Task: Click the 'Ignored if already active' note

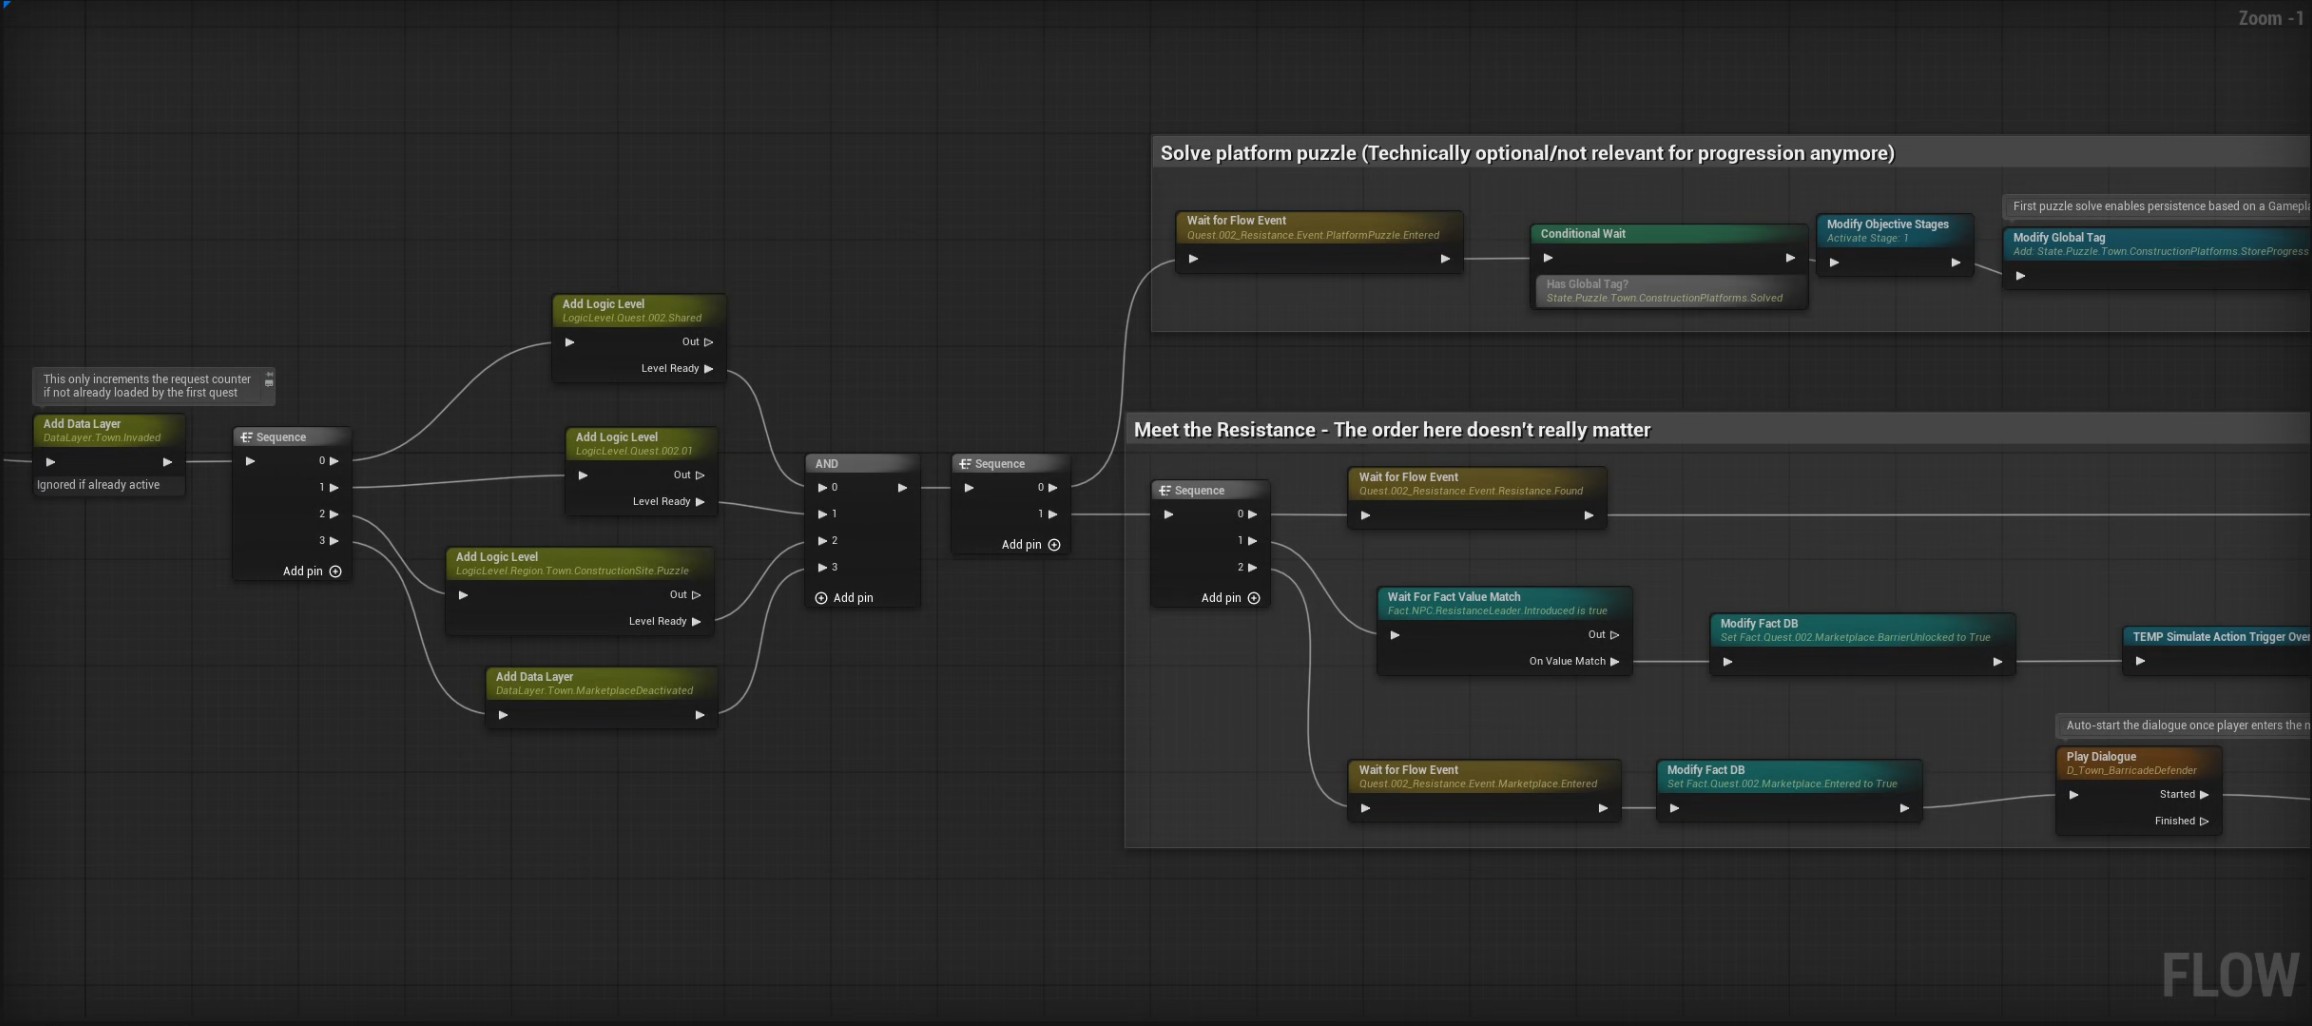Action: click(98, 485)
